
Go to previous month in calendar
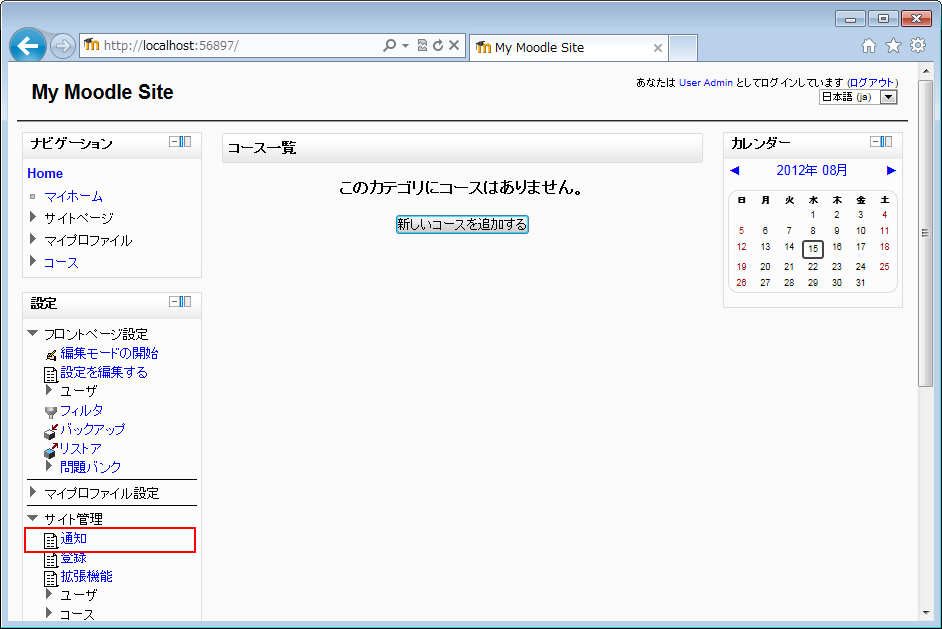735,170
